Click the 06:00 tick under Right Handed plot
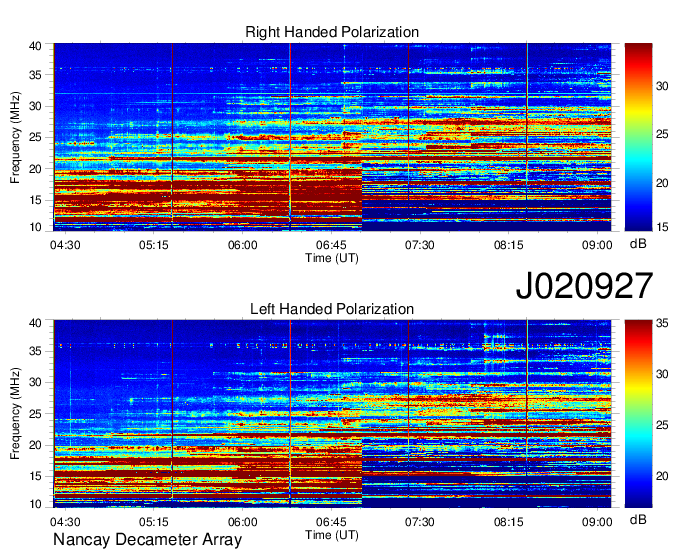 (x=242, y=245)
